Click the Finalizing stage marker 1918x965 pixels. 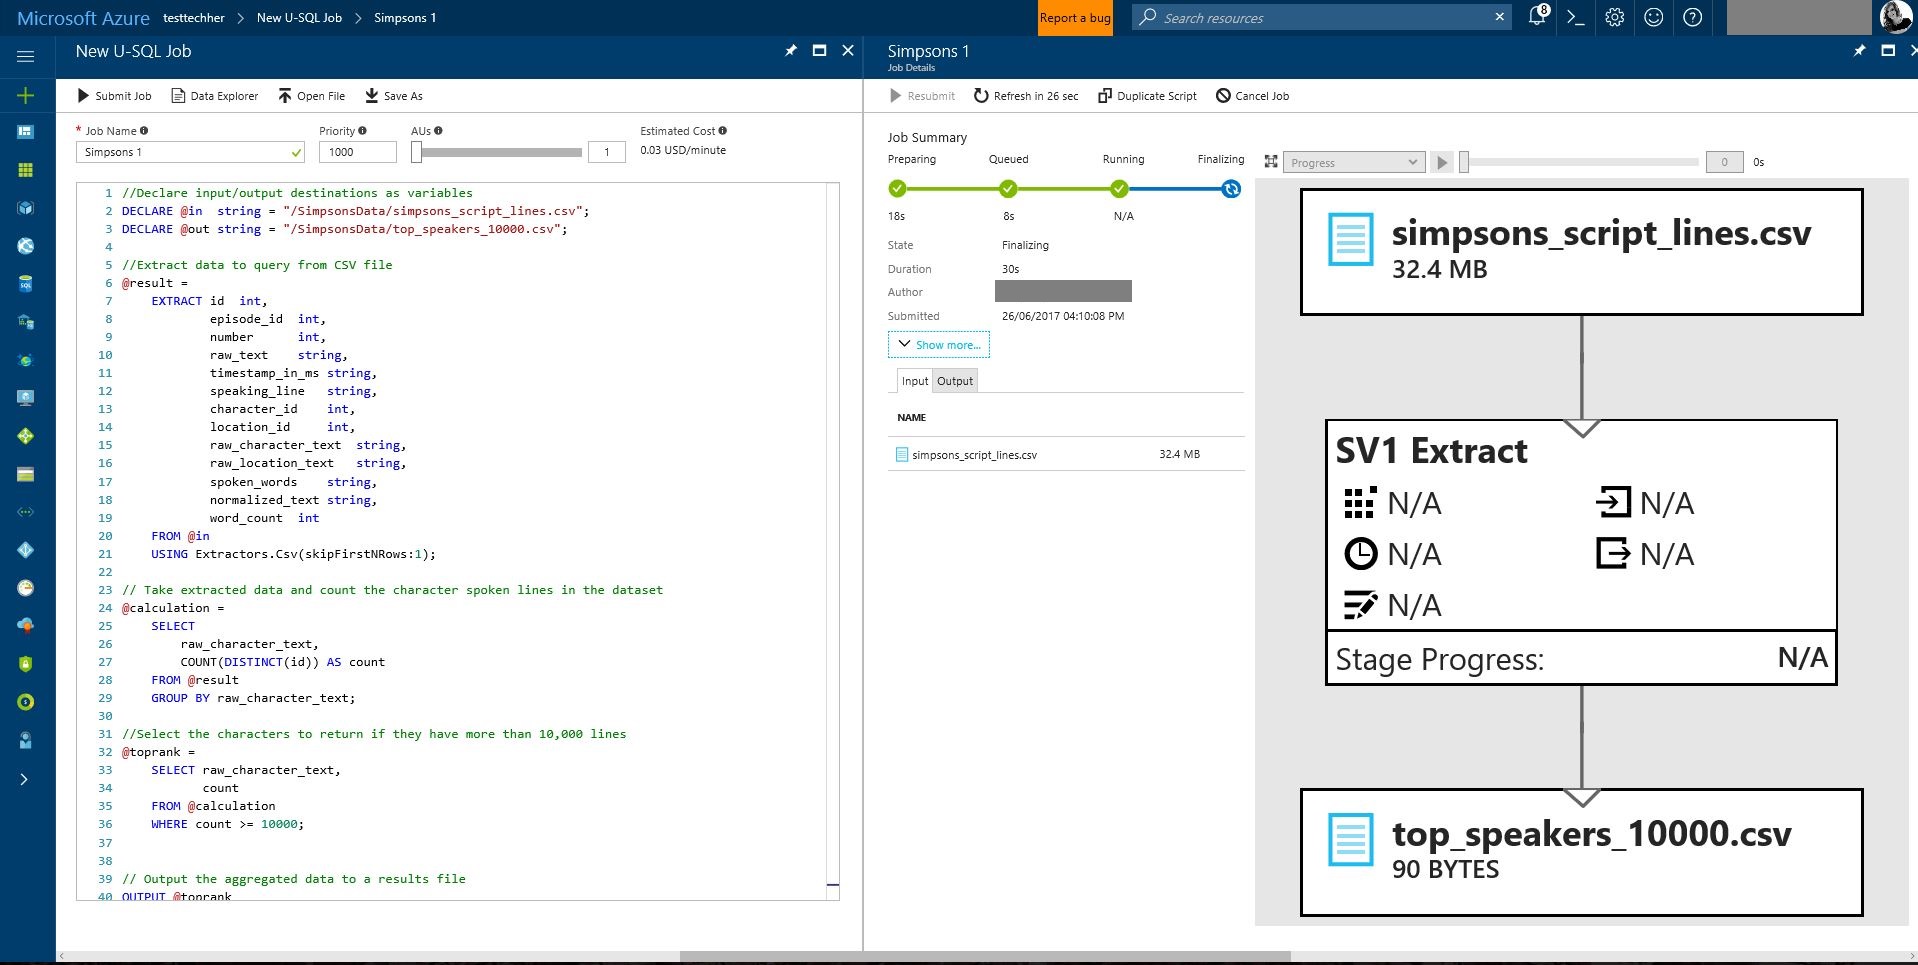tap(1231, 188)
